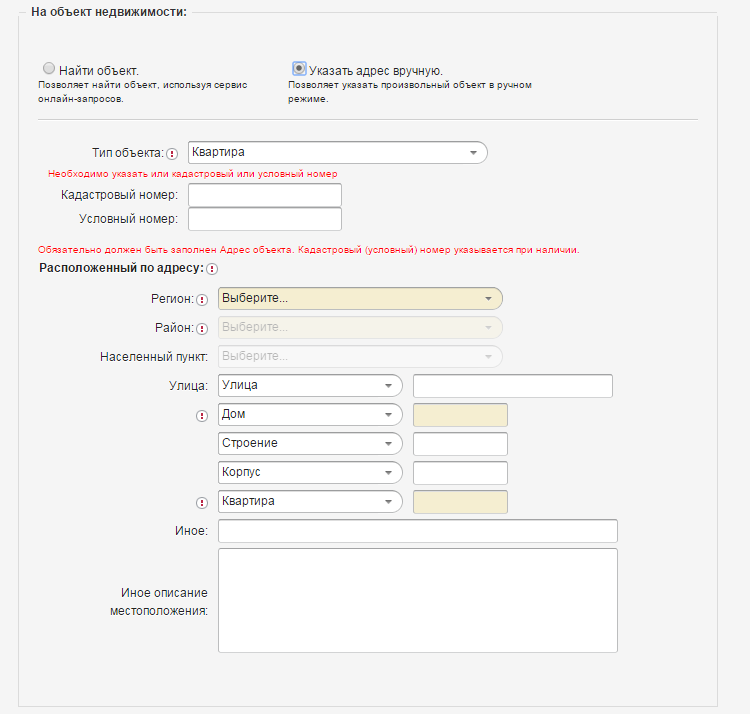Click the required marker icon next to Регион
Screen dimensions: 750x714
pos(202,300)
